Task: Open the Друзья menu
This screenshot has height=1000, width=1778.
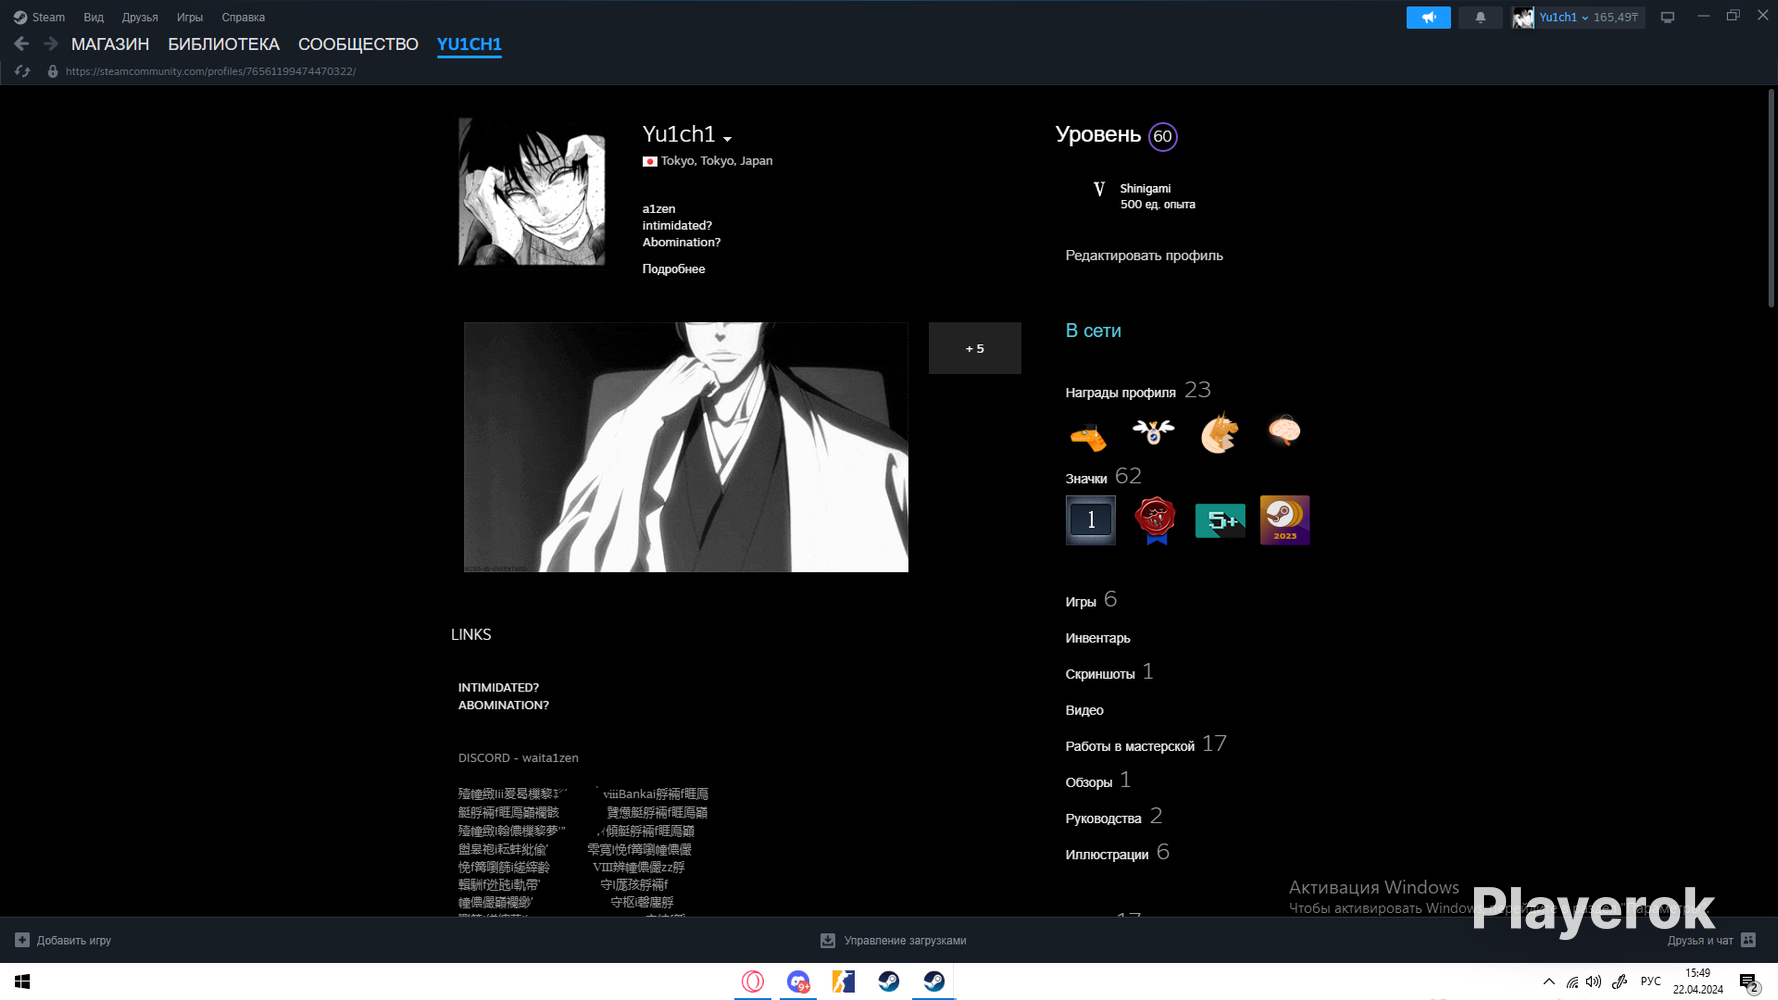Action: tap(140, 17)
